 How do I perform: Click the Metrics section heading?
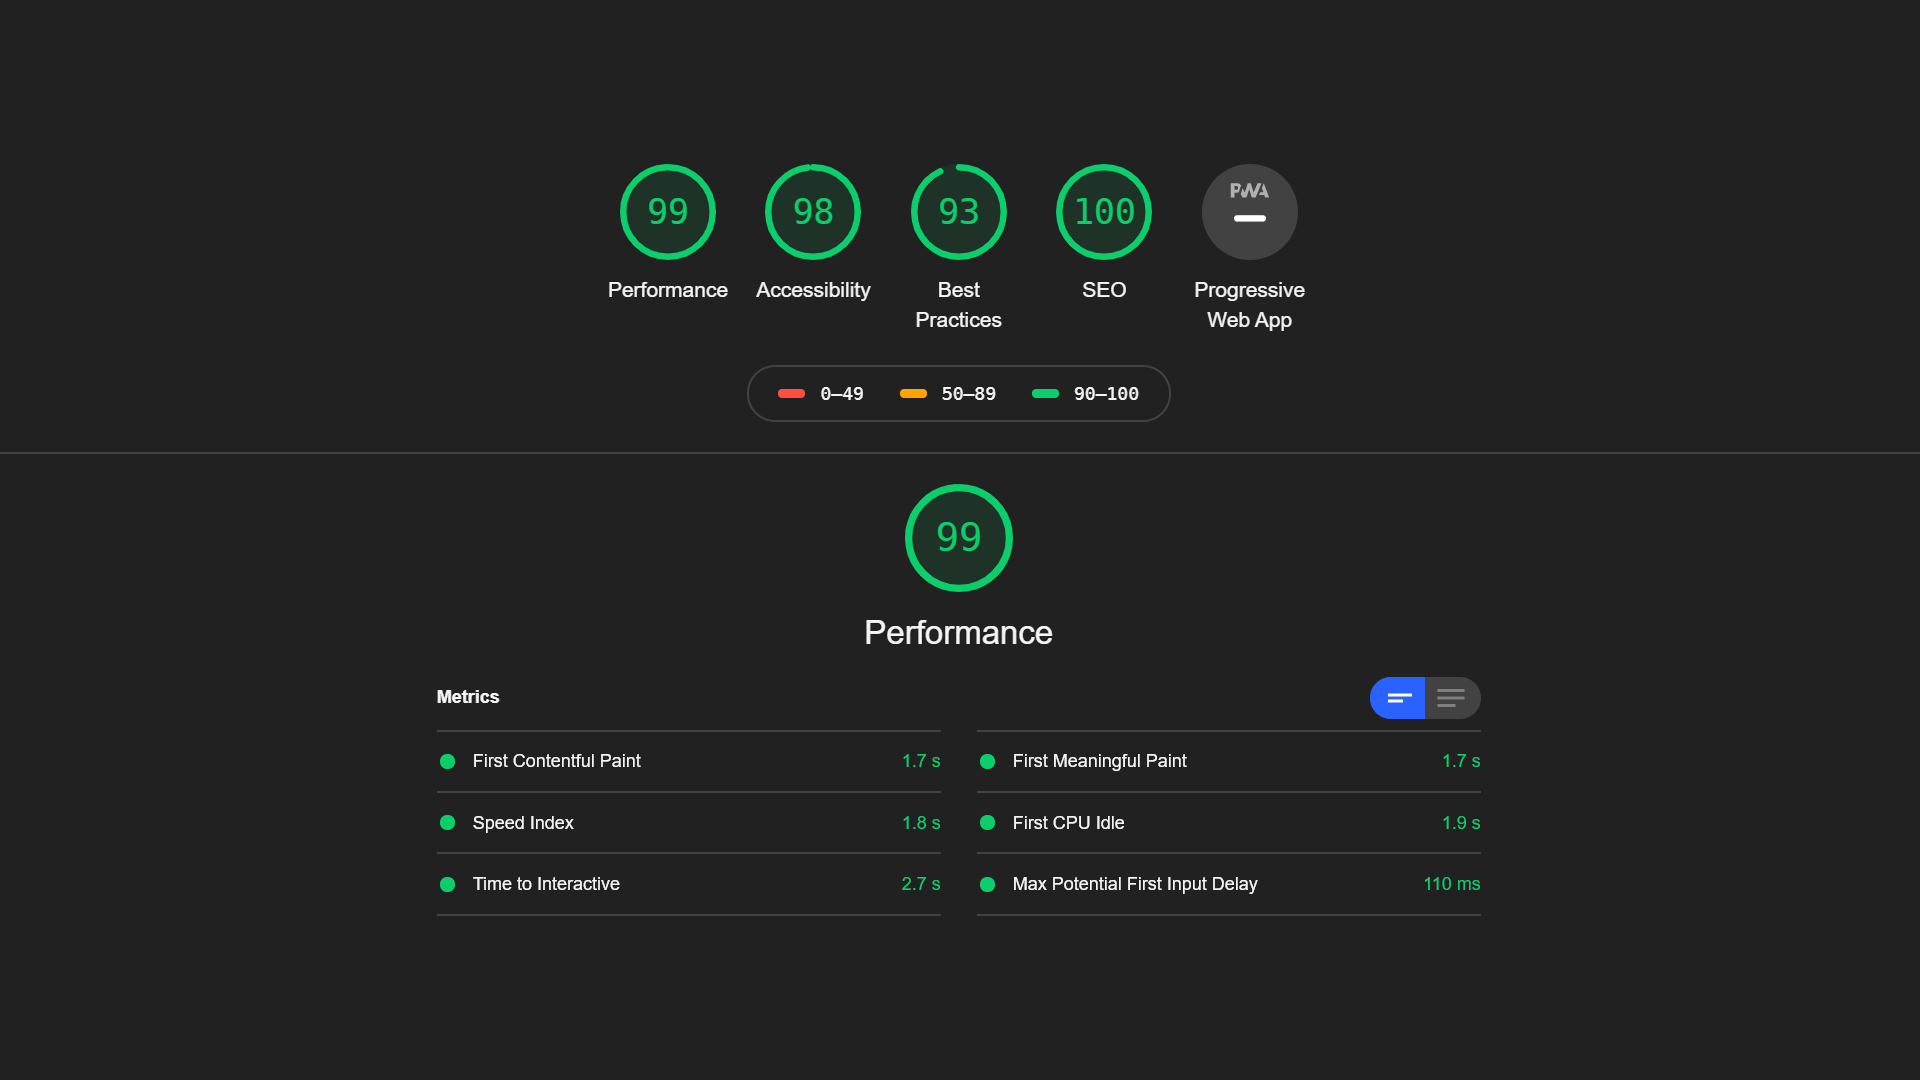tap(467, 697)
